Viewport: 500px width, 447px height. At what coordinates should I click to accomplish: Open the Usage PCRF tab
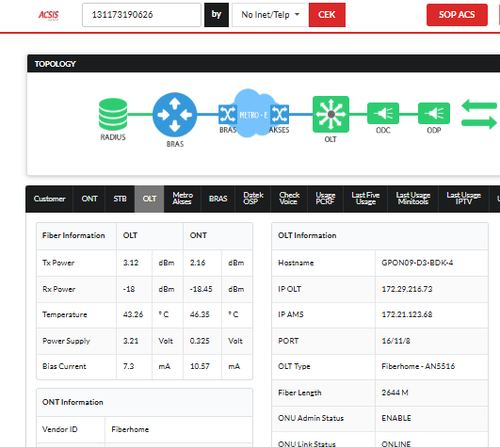pyautogui.click(x=325, y=199)
